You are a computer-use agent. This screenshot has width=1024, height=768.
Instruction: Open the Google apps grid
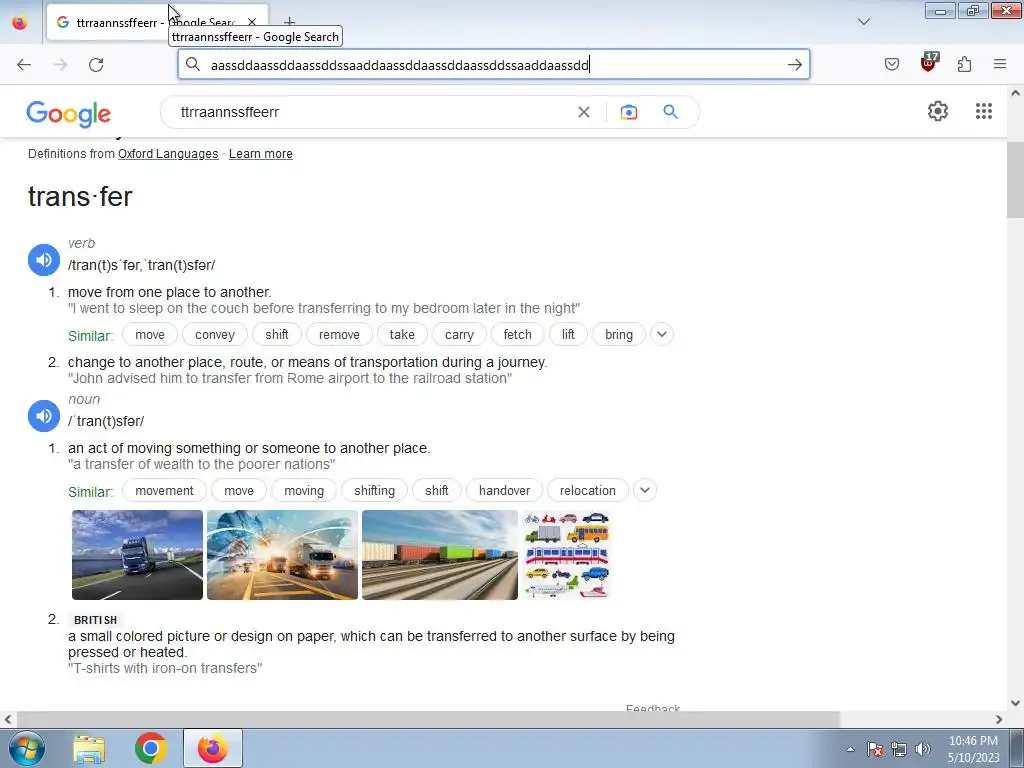[x=984, y=111]
